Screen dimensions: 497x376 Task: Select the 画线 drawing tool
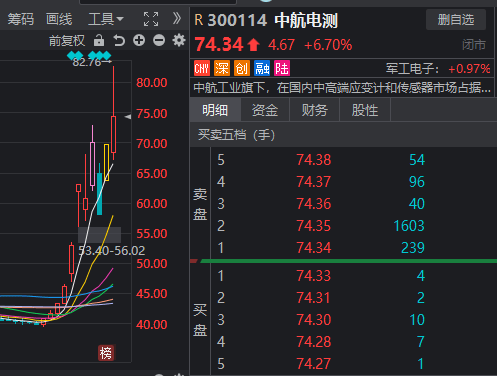[x=59, y=19]
